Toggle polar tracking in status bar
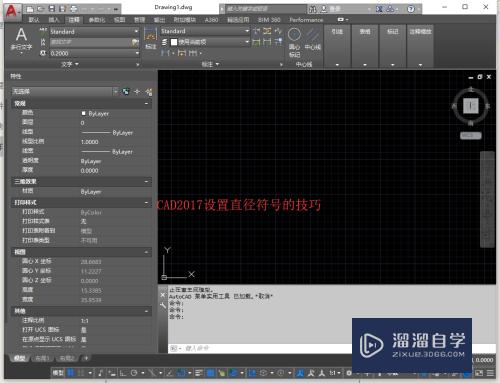The image size is (500, 383). click(x=134, y=373)
